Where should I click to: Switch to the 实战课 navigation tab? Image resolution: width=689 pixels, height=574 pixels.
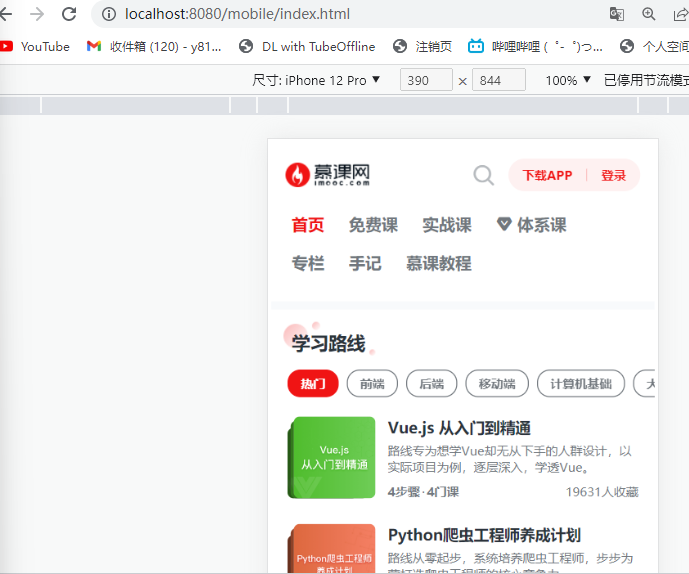coord(446,225)
